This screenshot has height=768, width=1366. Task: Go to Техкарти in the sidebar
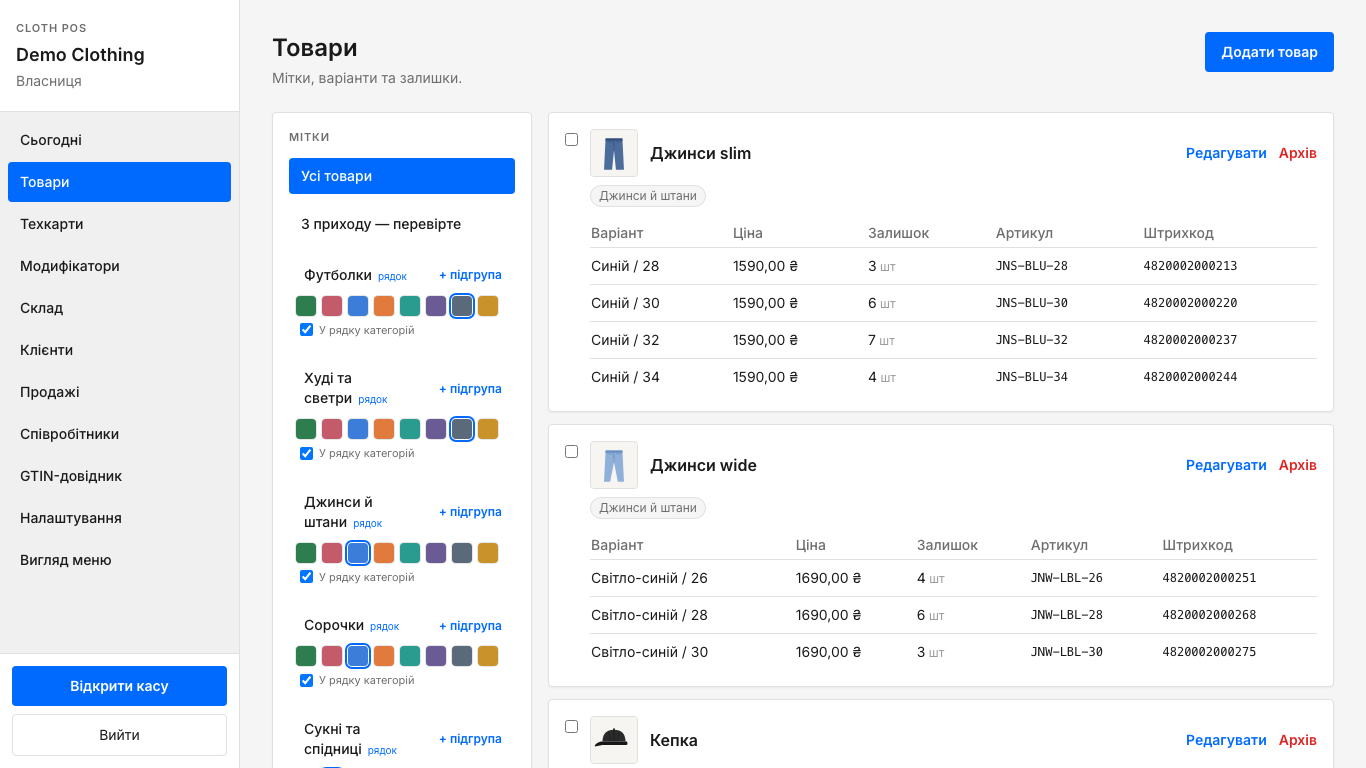[119, 224]
